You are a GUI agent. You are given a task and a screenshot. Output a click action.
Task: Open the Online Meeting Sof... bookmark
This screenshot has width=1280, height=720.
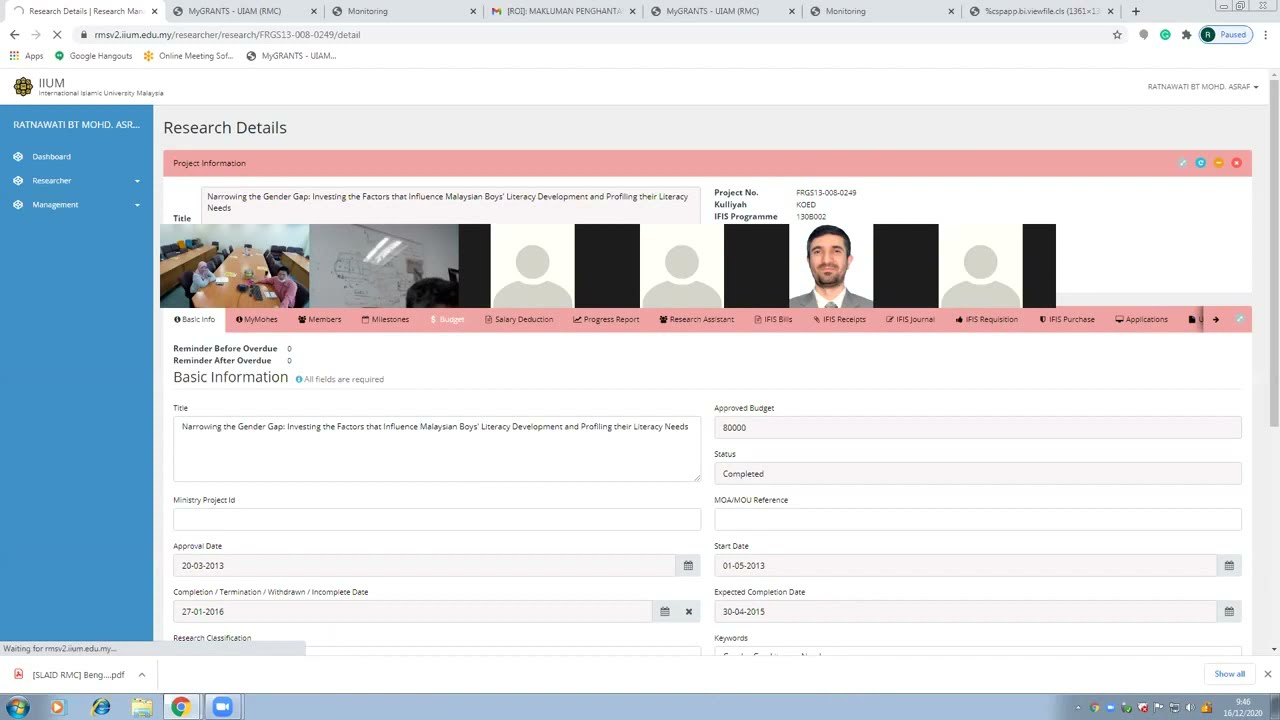[188, 56]
